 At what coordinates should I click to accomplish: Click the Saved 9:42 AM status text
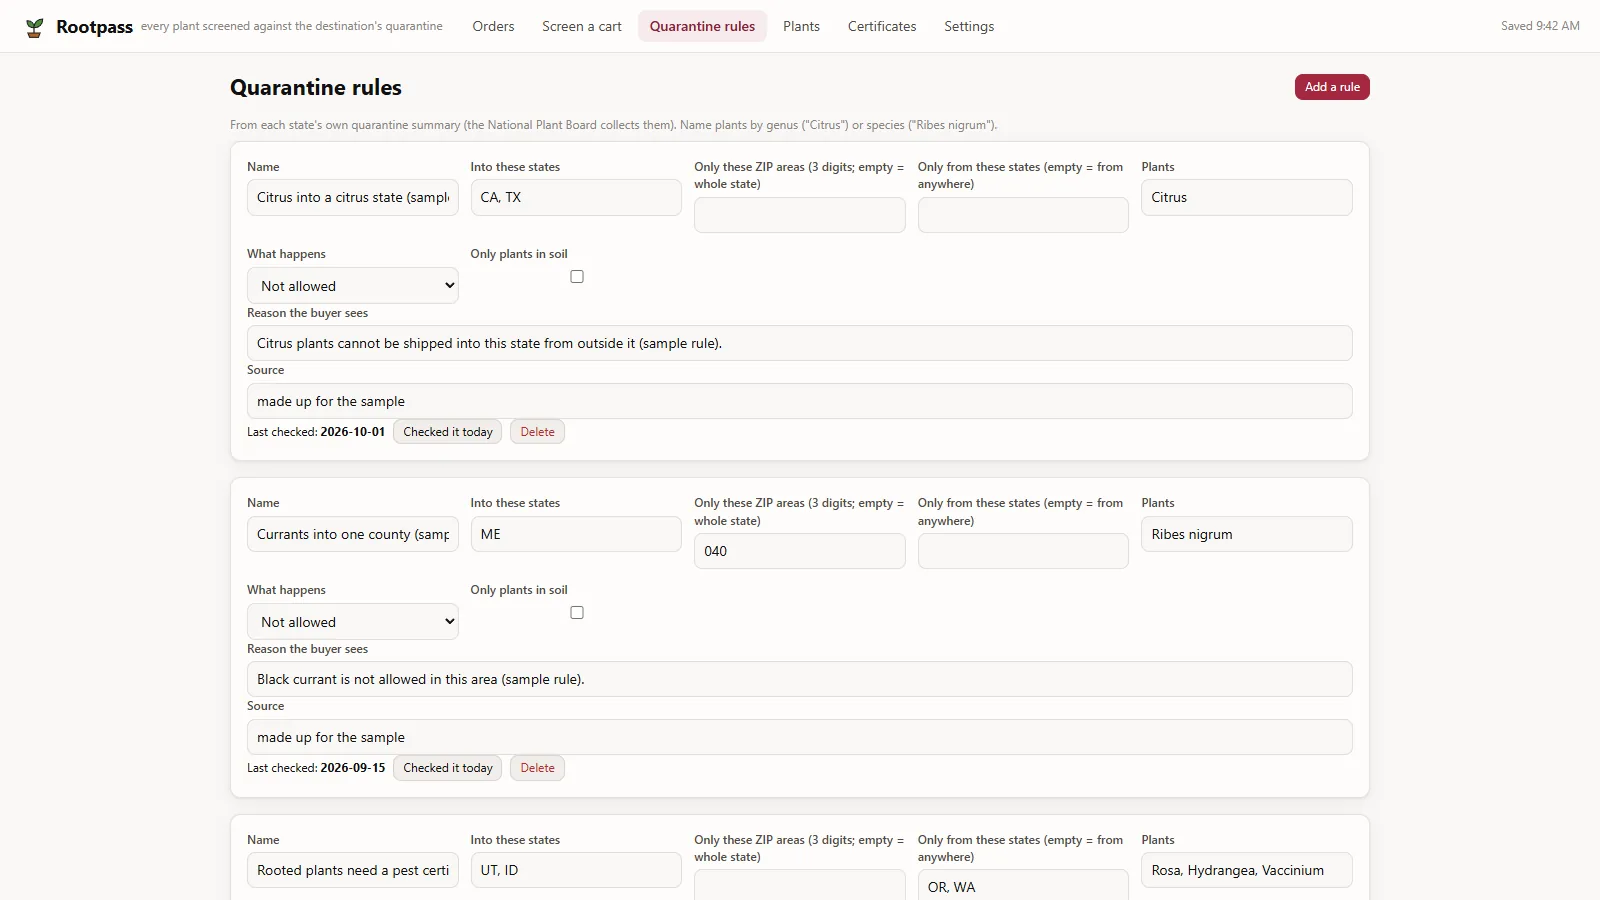(1540, 26)
